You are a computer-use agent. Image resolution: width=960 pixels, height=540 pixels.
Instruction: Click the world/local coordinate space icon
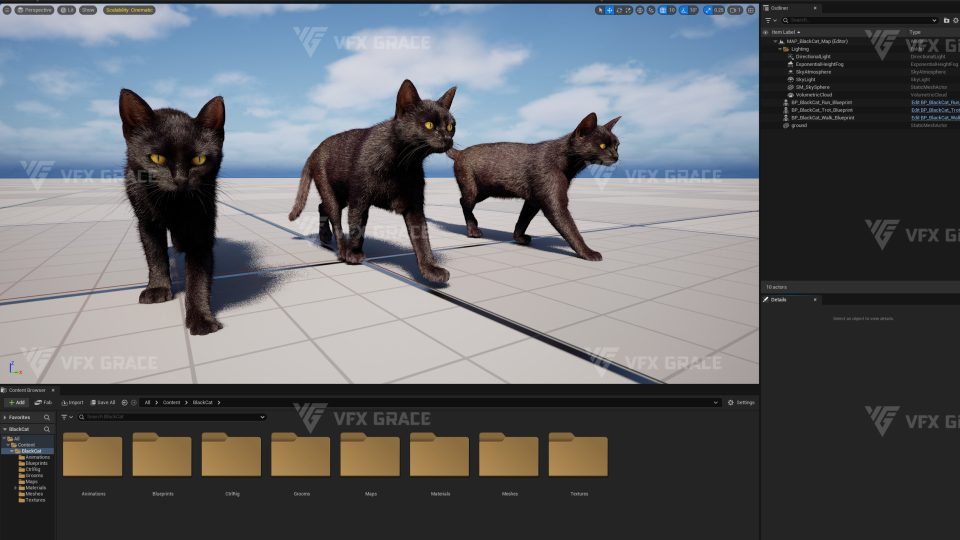pos(639,10)
